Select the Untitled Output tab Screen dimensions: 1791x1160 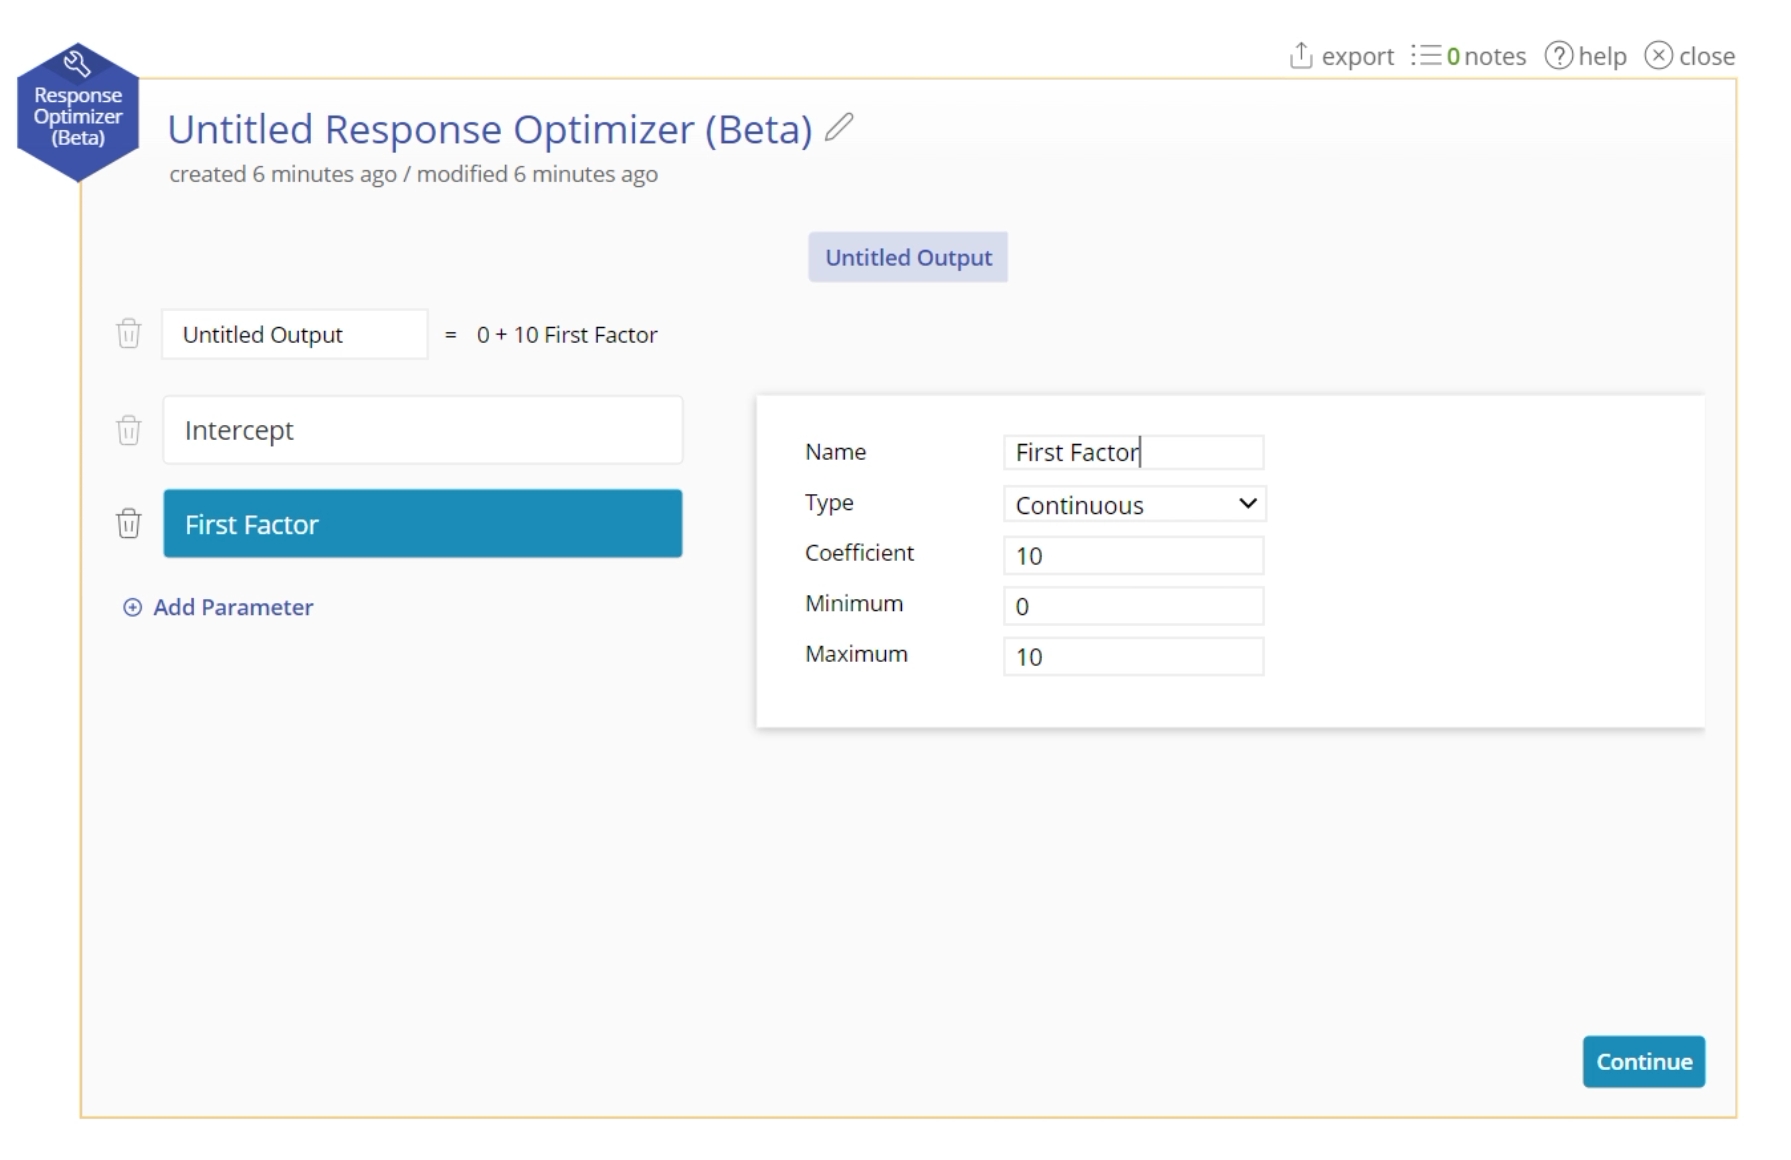point(908,257)
